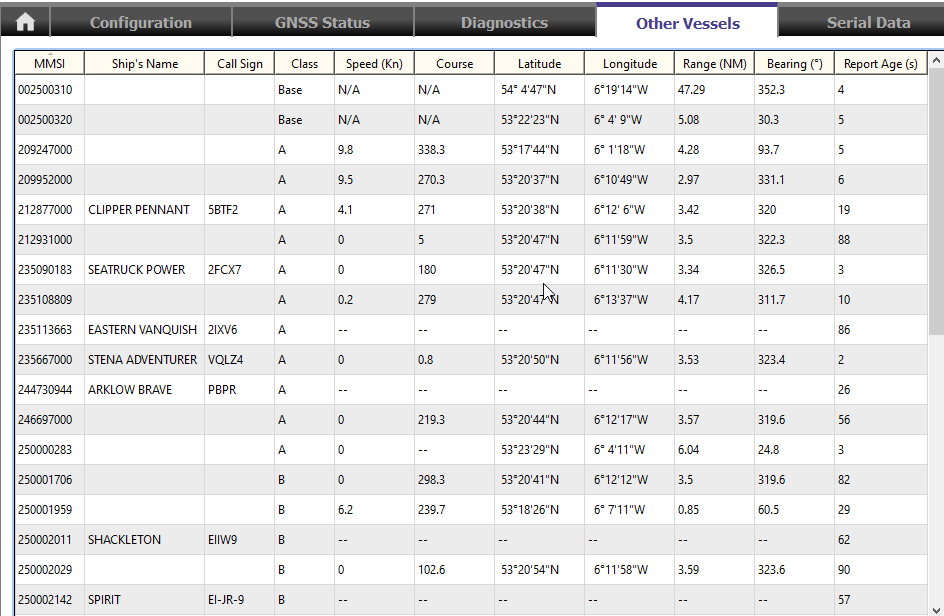
Task: Click call sign EI-JR-9
Action: coord(226,600)
